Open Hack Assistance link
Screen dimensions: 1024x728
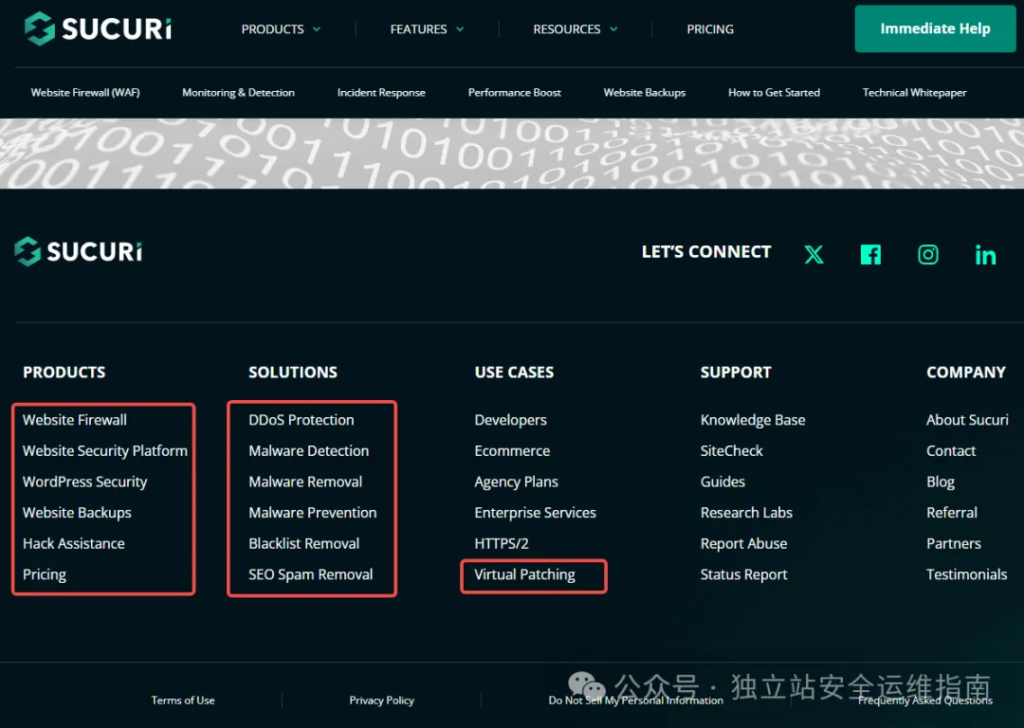click(74, 543)
